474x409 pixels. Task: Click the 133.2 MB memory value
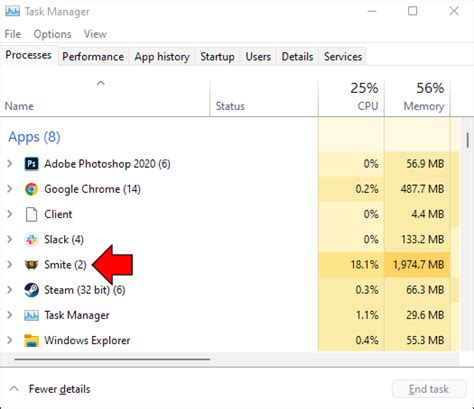422,239
